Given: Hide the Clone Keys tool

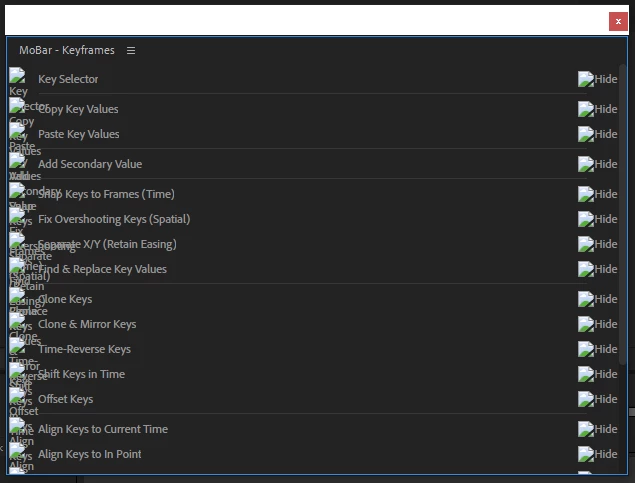Looking at the screenshot, I should click(598, 299).
